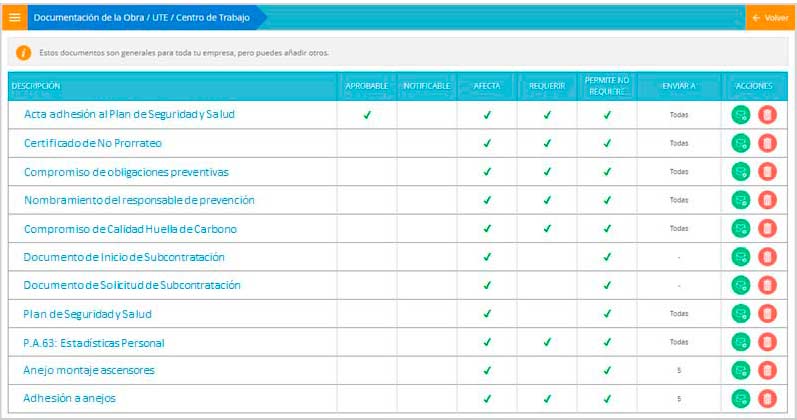Toggle Afecta check for Certificado de No Prorrateo
Image resolution: width=797 pixels, height=420 pixels.
click(x=487, y=143)
